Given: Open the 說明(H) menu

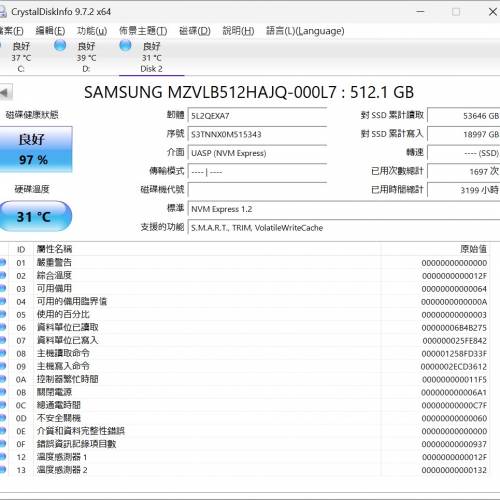Looking at the screenshot, I should pos(238,31).
